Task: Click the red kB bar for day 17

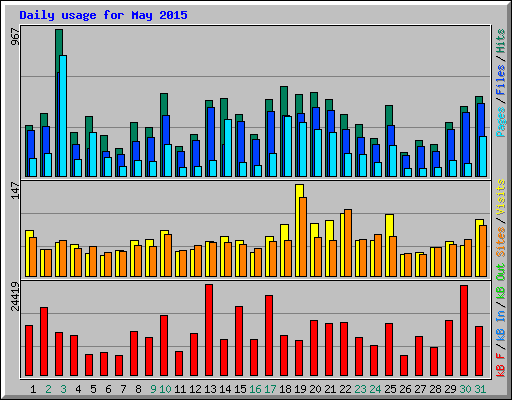Action: point(269,336)
